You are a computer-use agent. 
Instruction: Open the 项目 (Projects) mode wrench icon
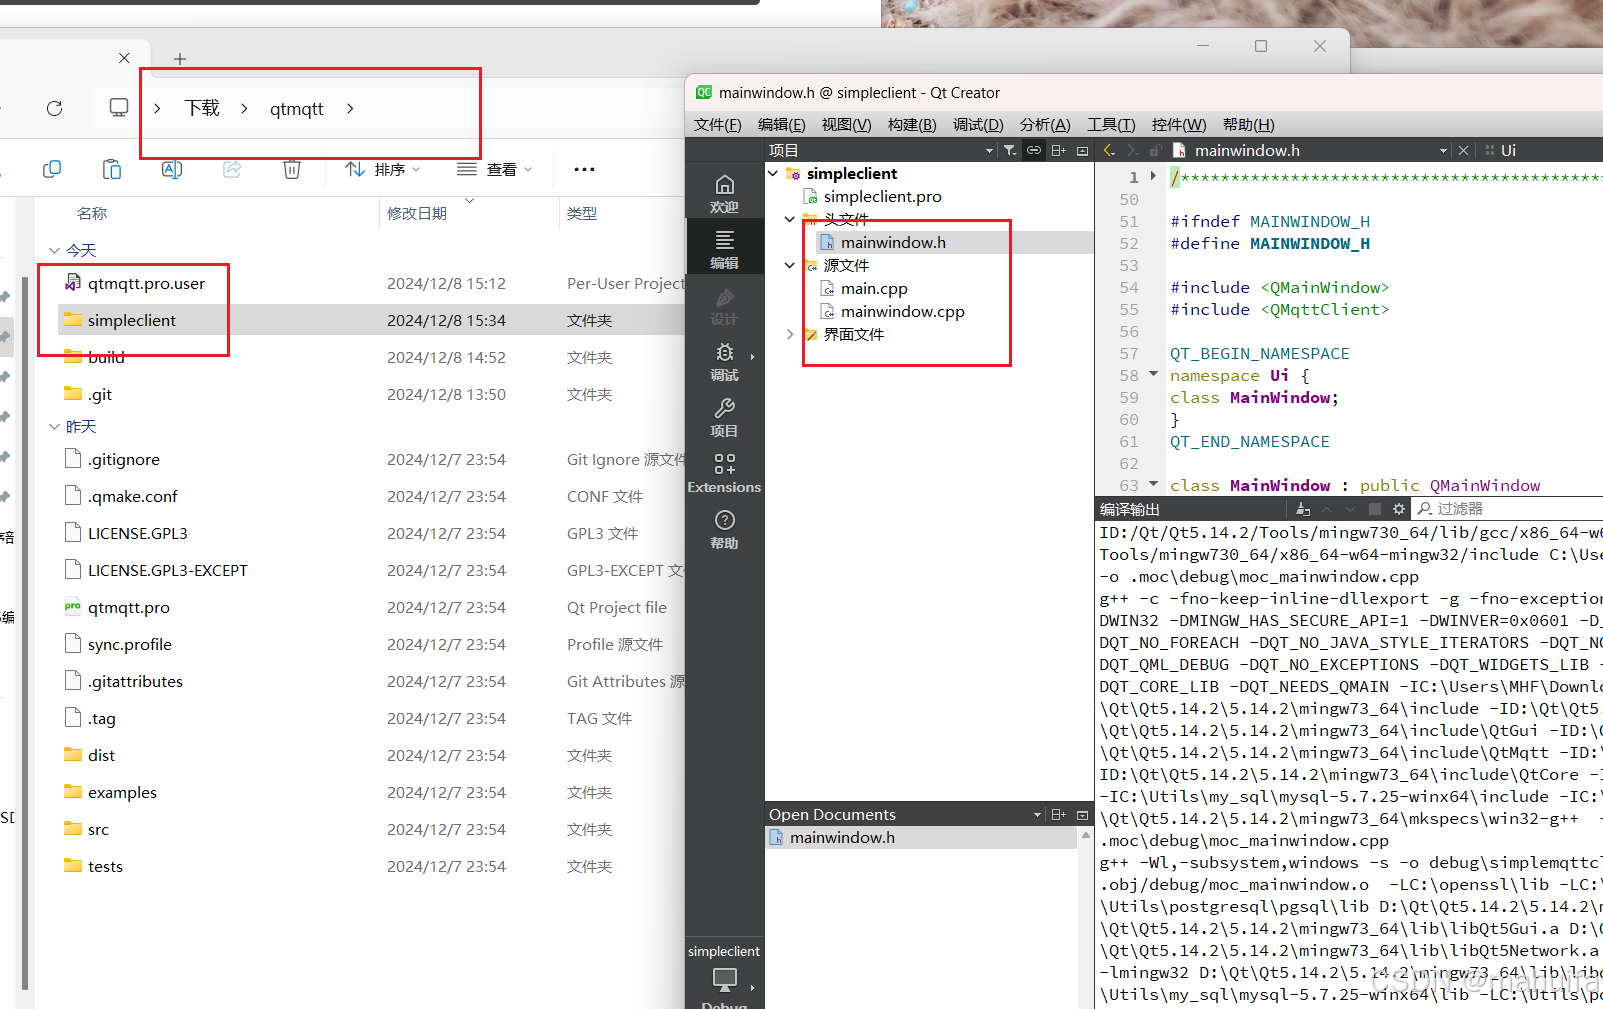tap(724, 417)
